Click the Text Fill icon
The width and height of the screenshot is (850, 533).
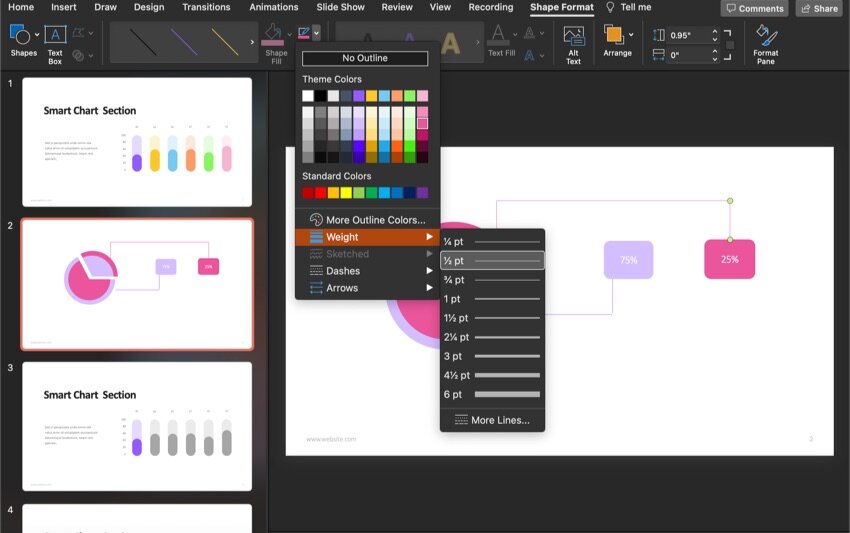[502, 40]
